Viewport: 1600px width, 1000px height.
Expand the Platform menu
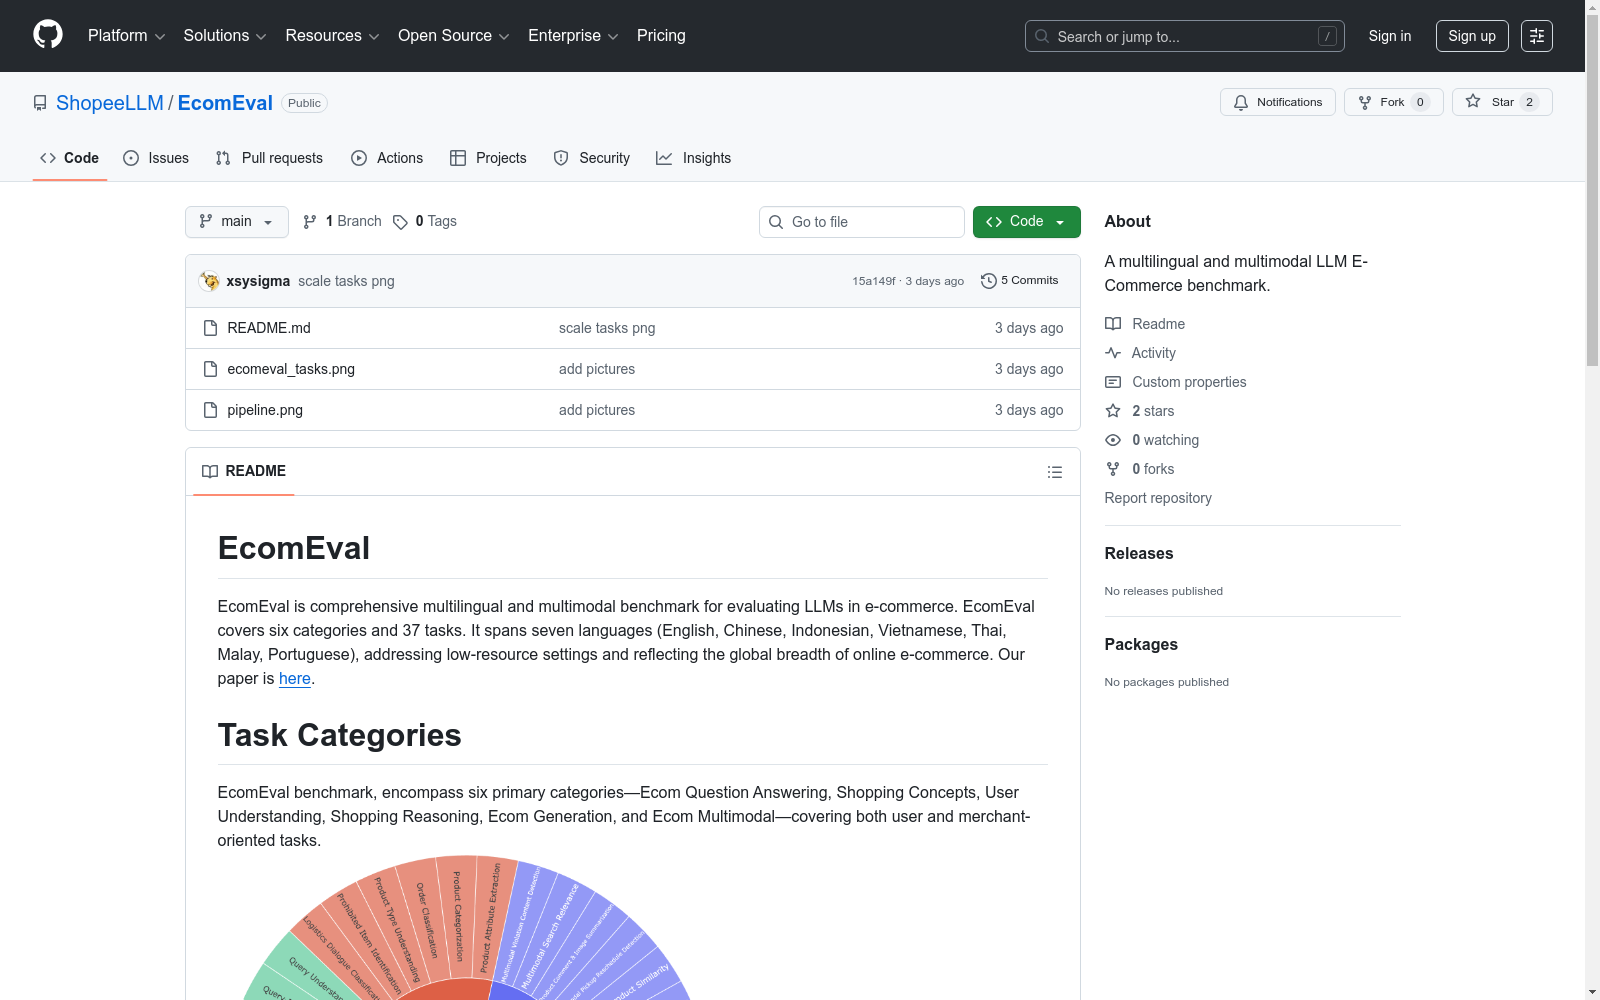coord(127,36)
